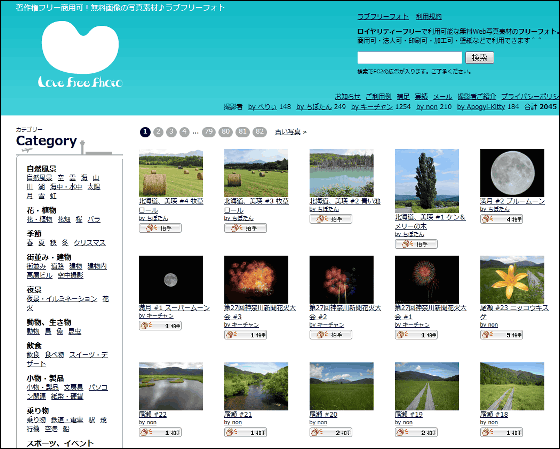Go to pagination page 4
Screen dimensions: 560x449
[x=184, y=132]
